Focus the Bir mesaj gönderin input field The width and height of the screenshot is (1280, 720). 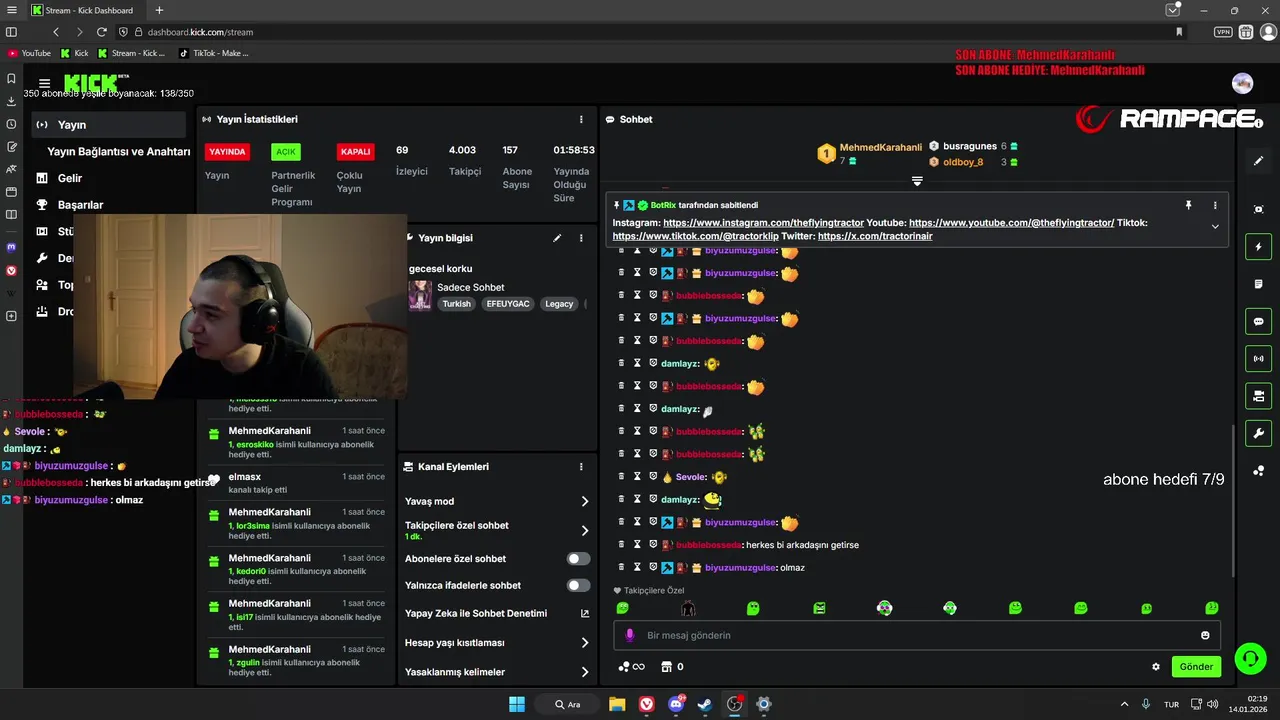click(915, 635)
